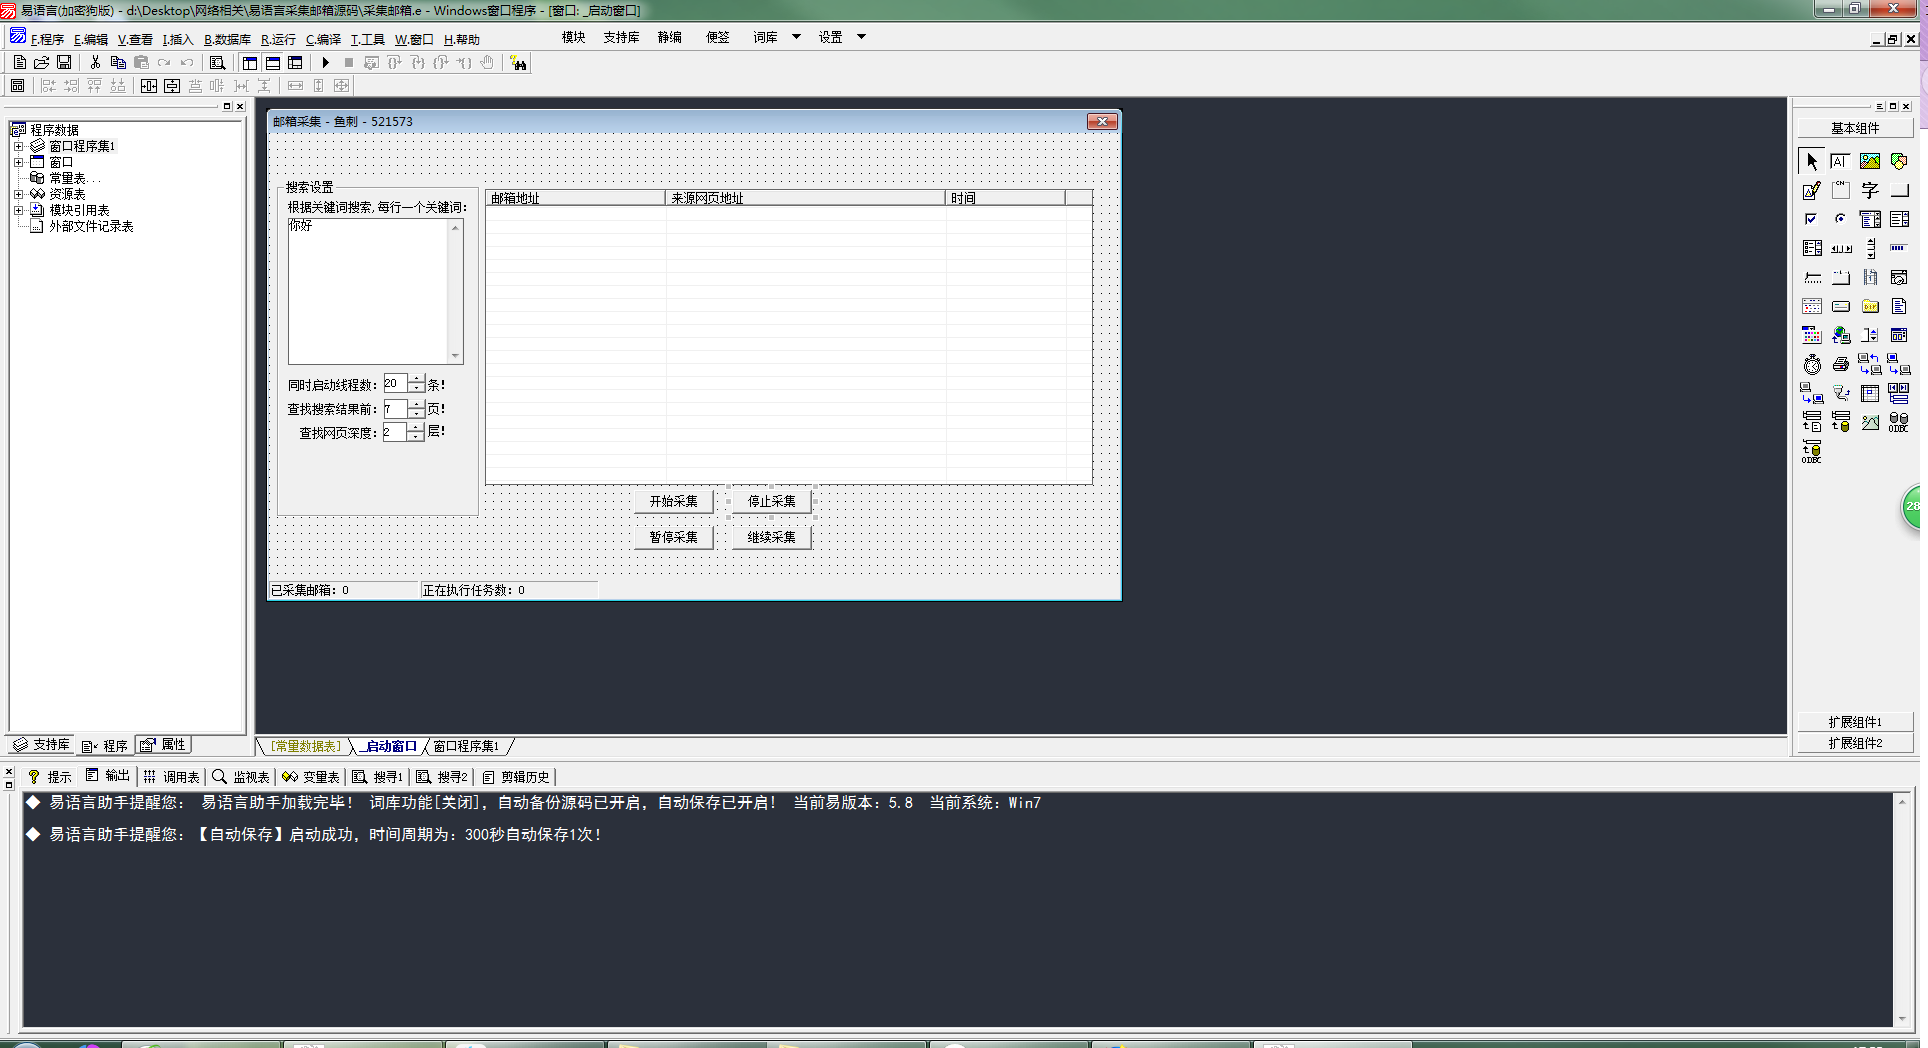
Task: Switch to the 输出 bottom panel tab
Action: 108,776
